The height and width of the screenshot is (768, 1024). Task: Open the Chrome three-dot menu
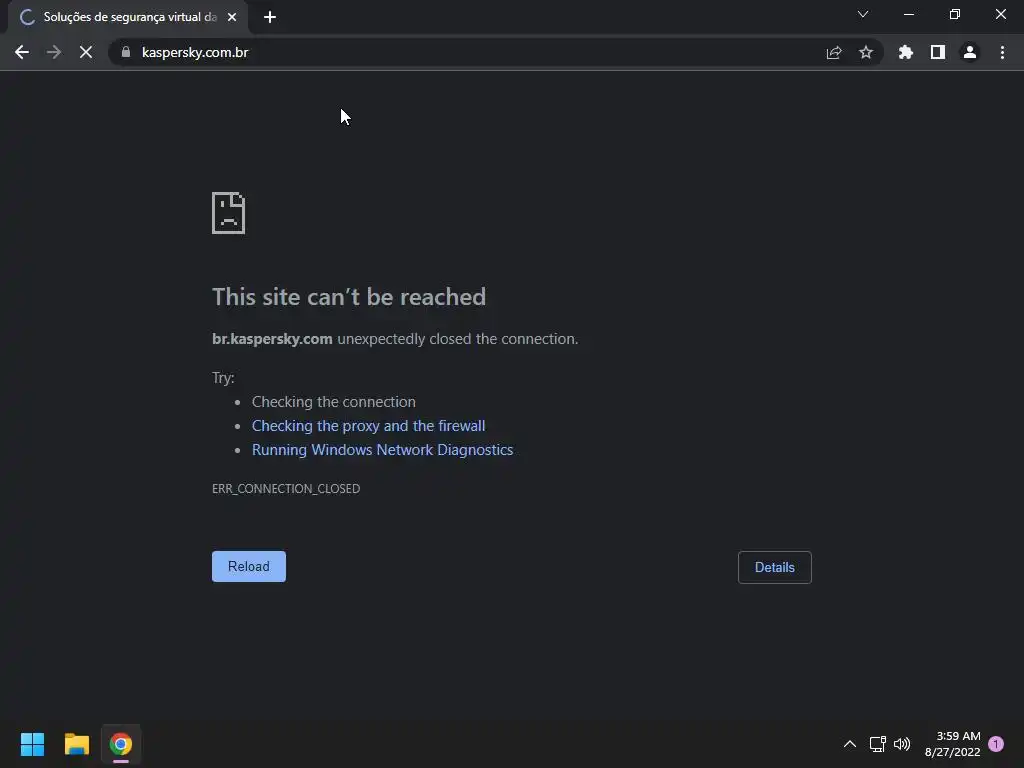(x=1002, y=52)
